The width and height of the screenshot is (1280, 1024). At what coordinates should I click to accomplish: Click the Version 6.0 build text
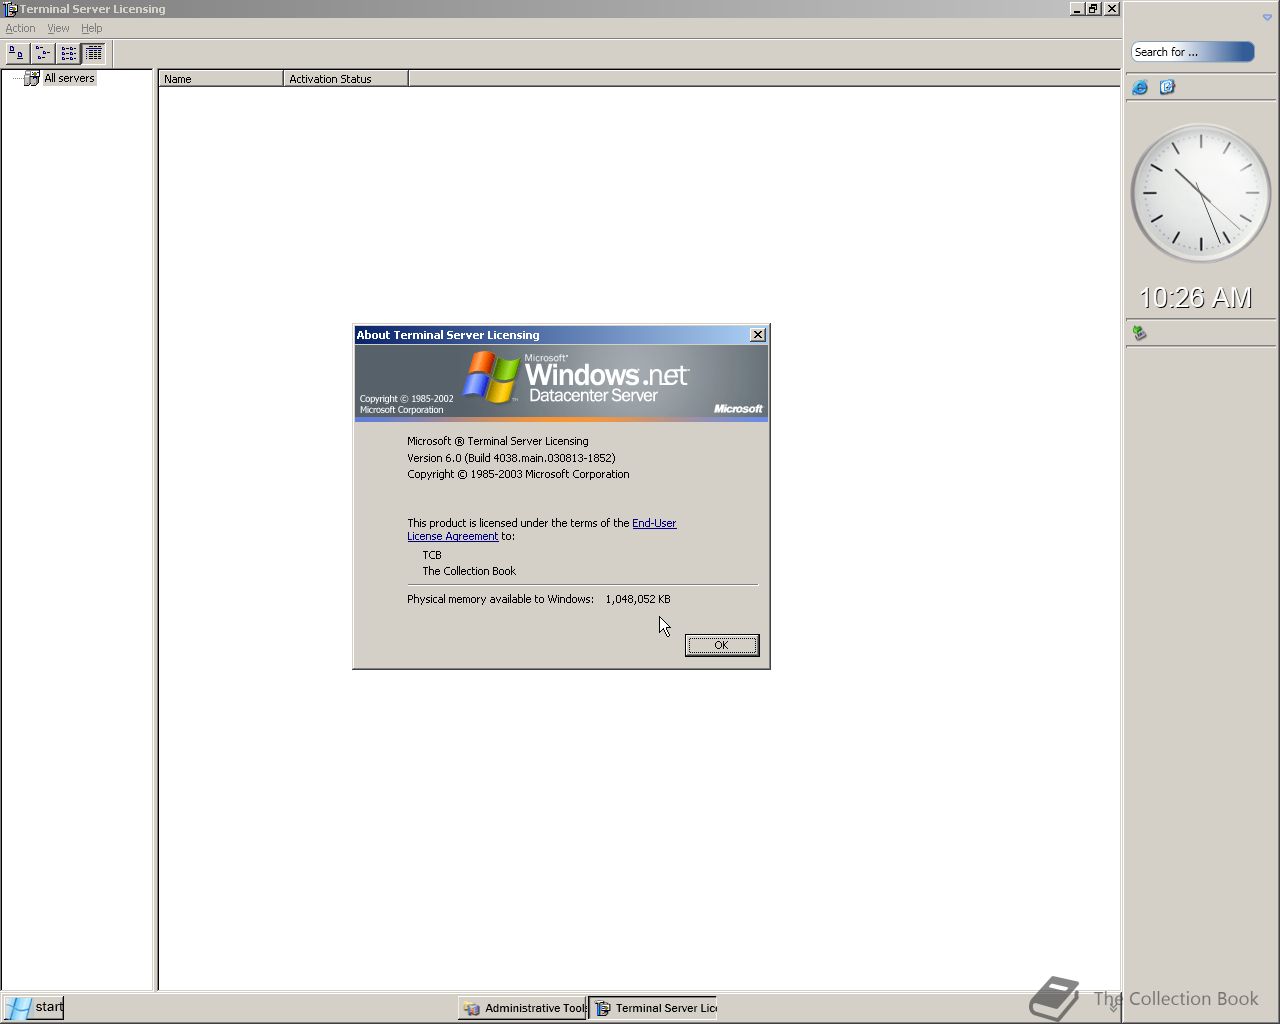click(x=511, y=458)
